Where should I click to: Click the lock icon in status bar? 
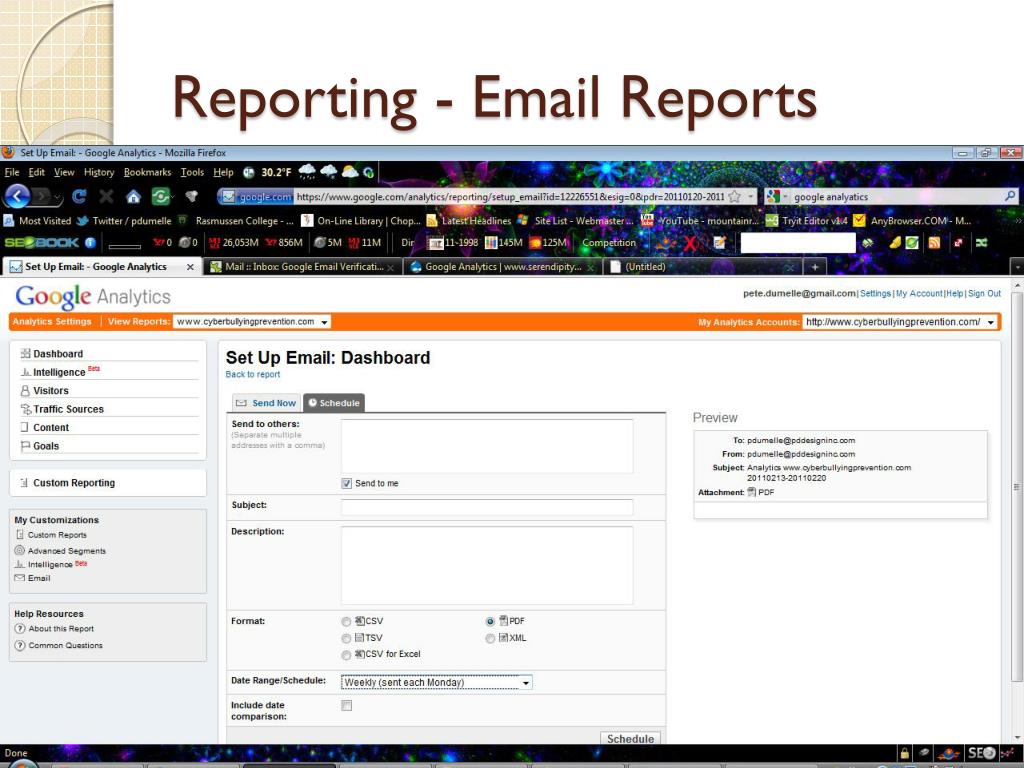[x=904, y=753]
